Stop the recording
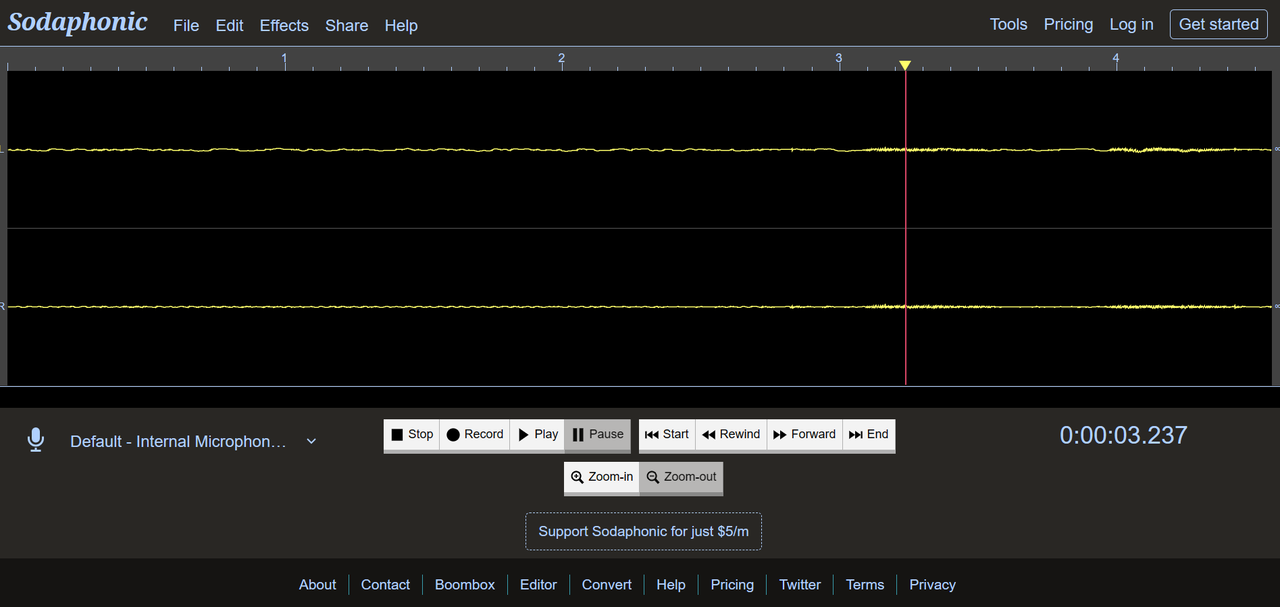 pos(412,435)
